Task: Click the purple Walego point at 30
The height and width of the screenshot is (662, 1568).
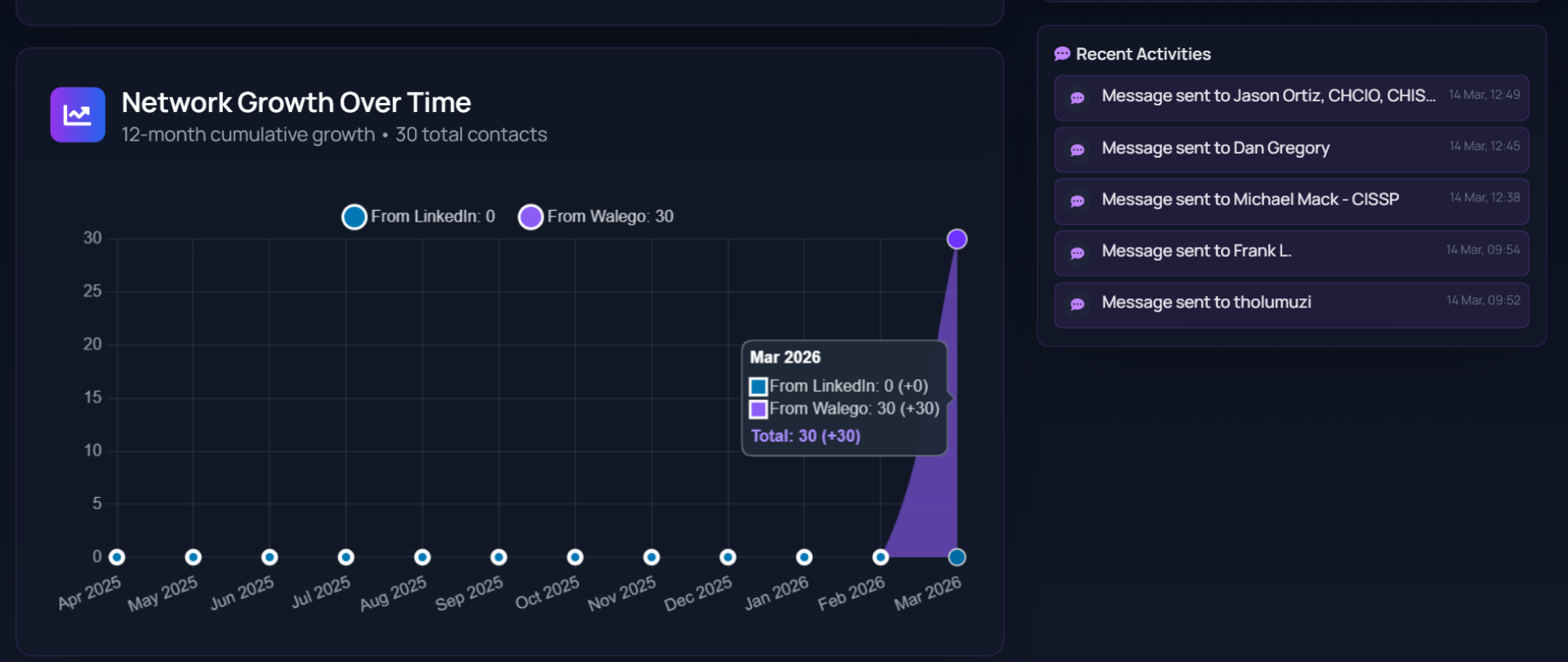Action: click(957, 239)
